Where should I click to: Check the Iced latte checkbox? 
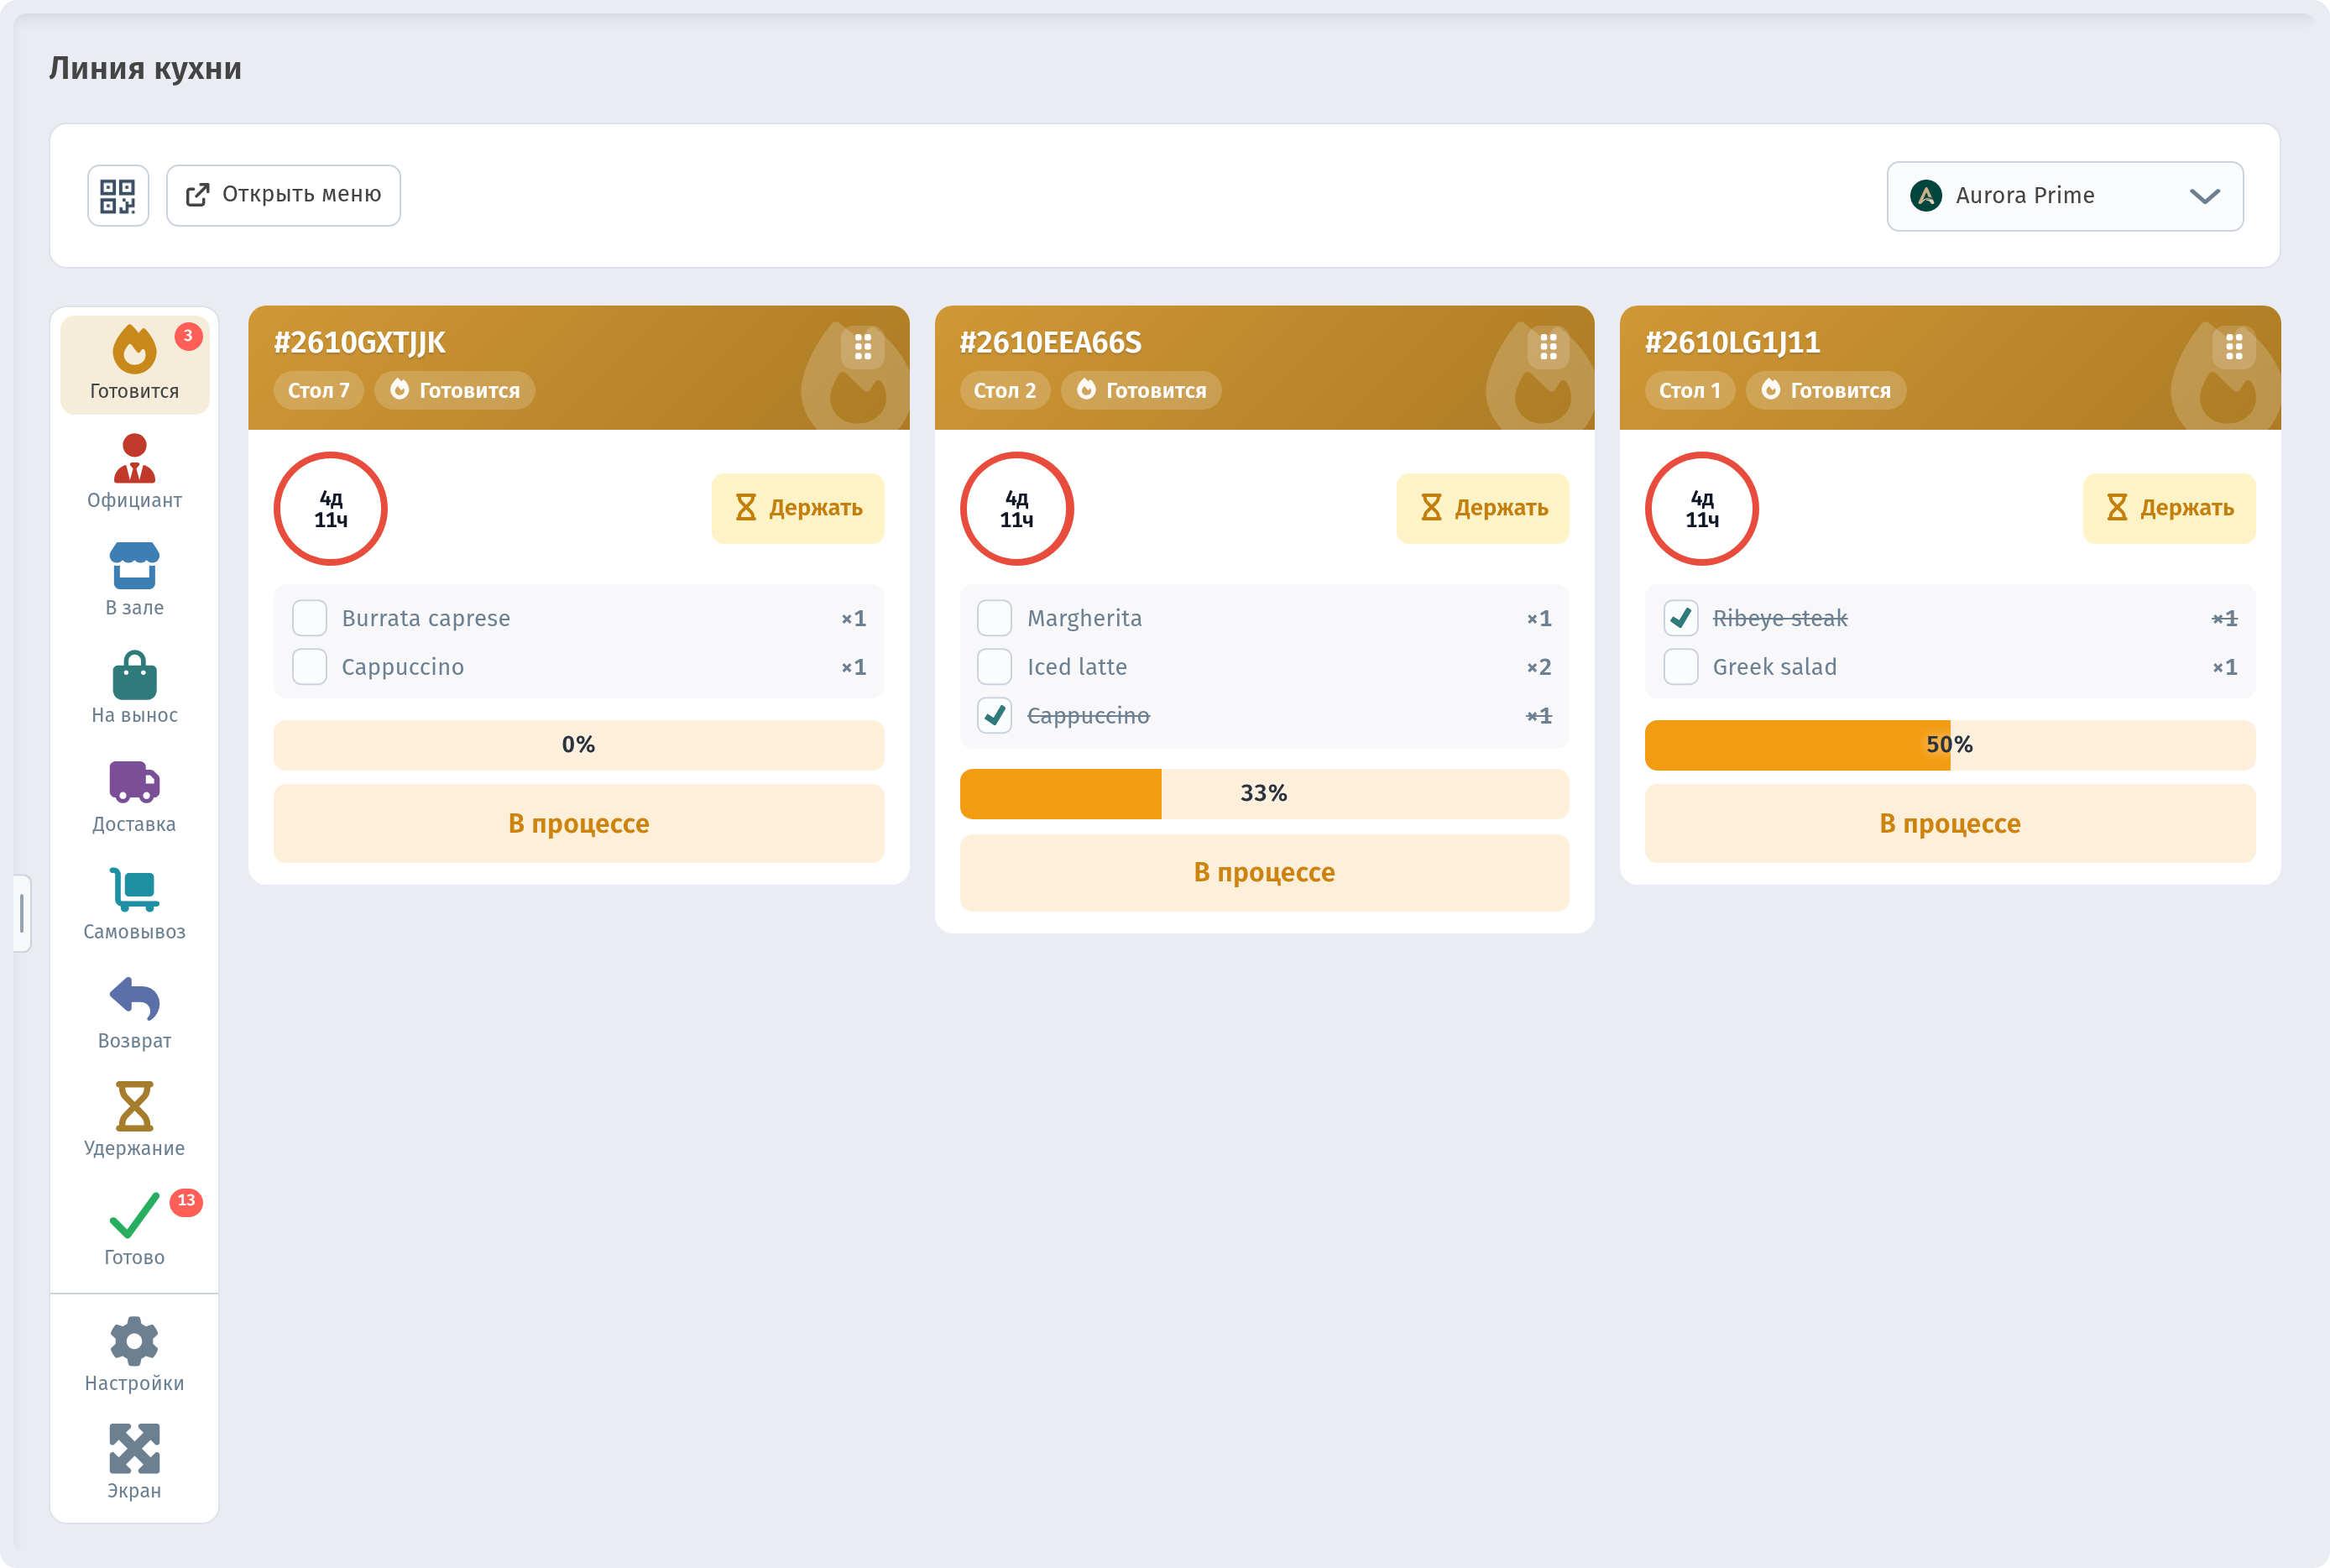coord(995,667)
